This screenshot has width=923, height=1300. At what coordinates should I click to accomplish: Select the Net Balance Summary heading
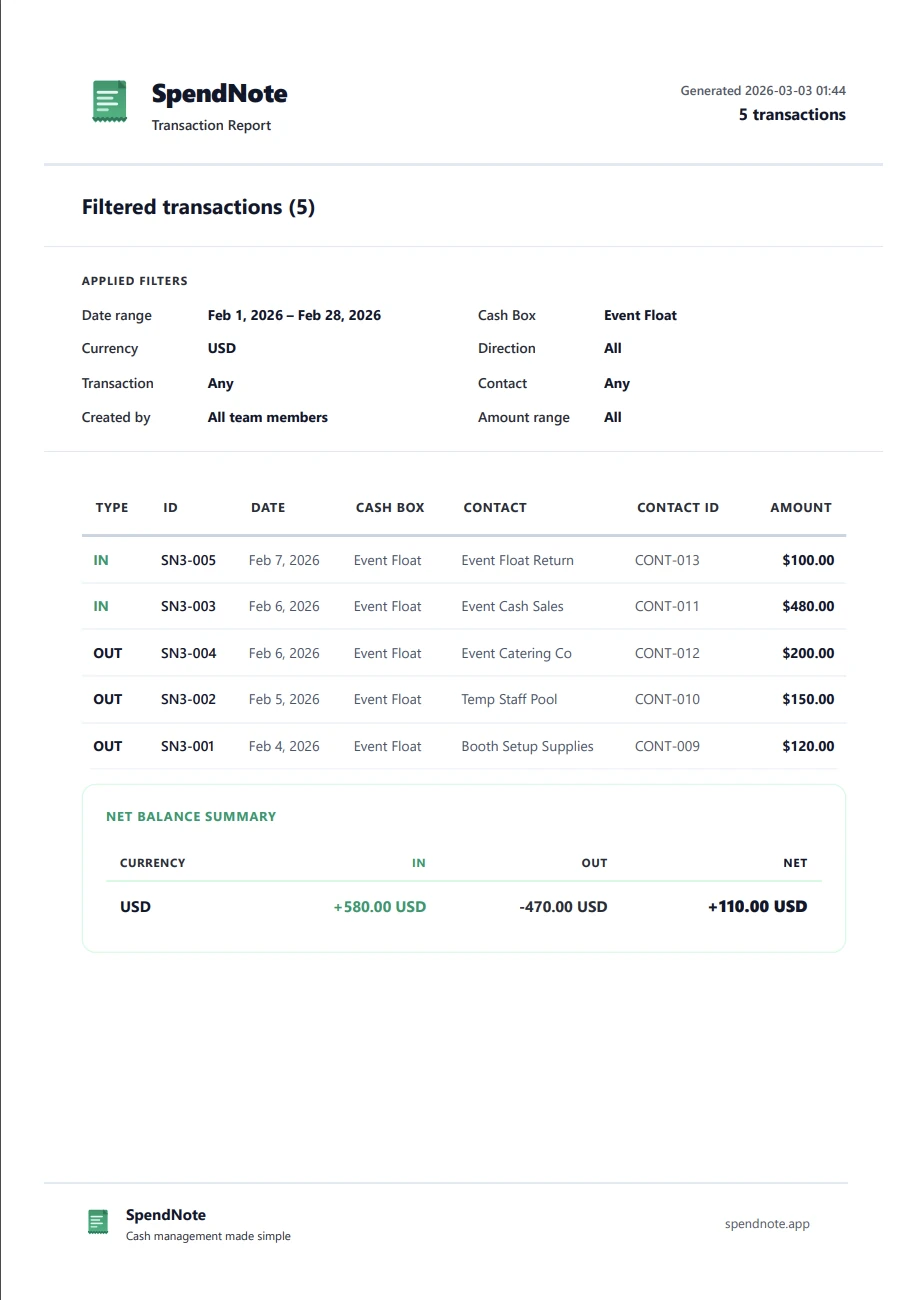(x=190, y=816)
